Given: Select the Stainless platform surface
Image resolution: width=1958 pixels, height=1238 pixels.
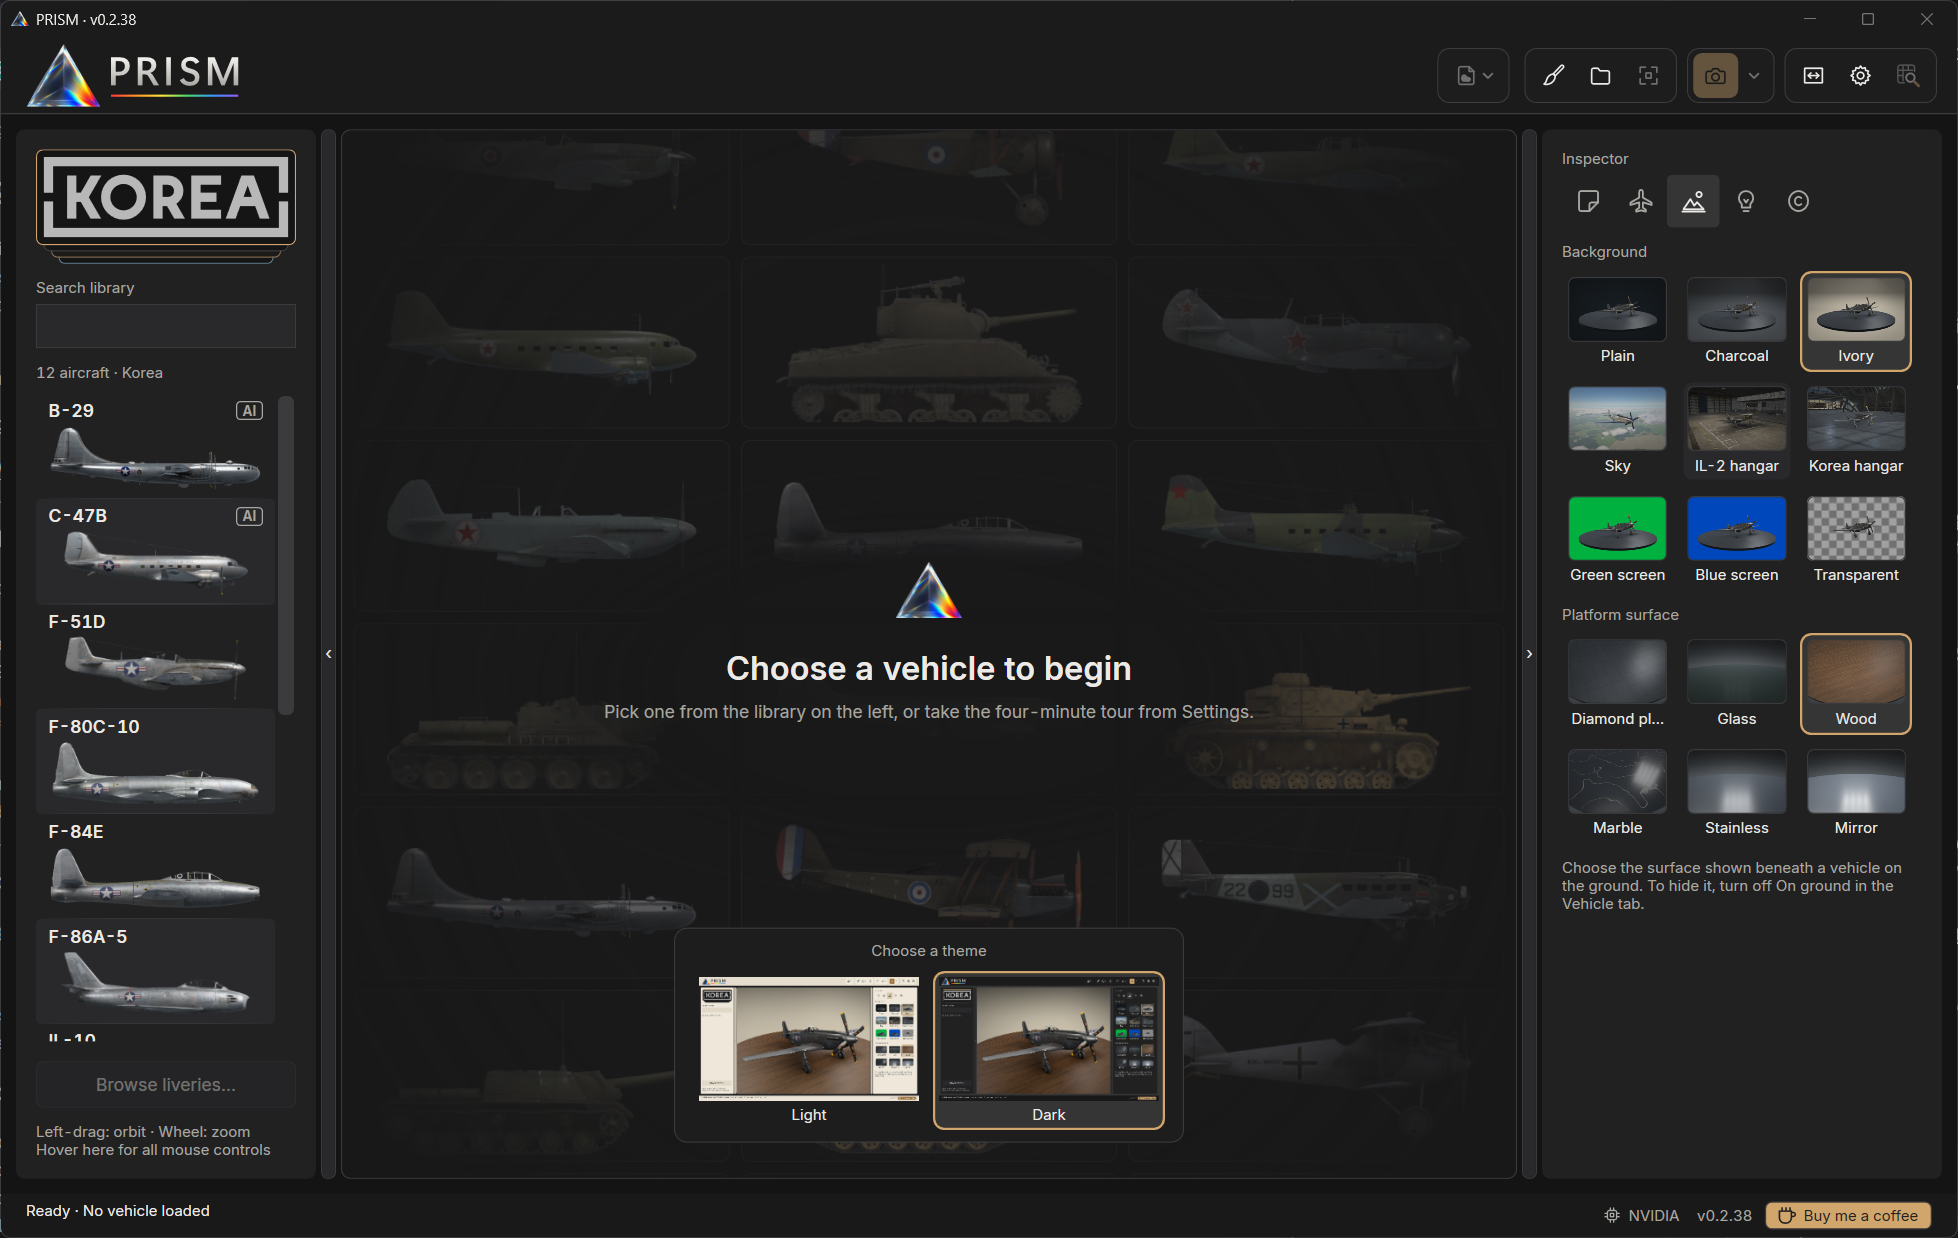Looking at the screenshot, I should point(1736,793).
